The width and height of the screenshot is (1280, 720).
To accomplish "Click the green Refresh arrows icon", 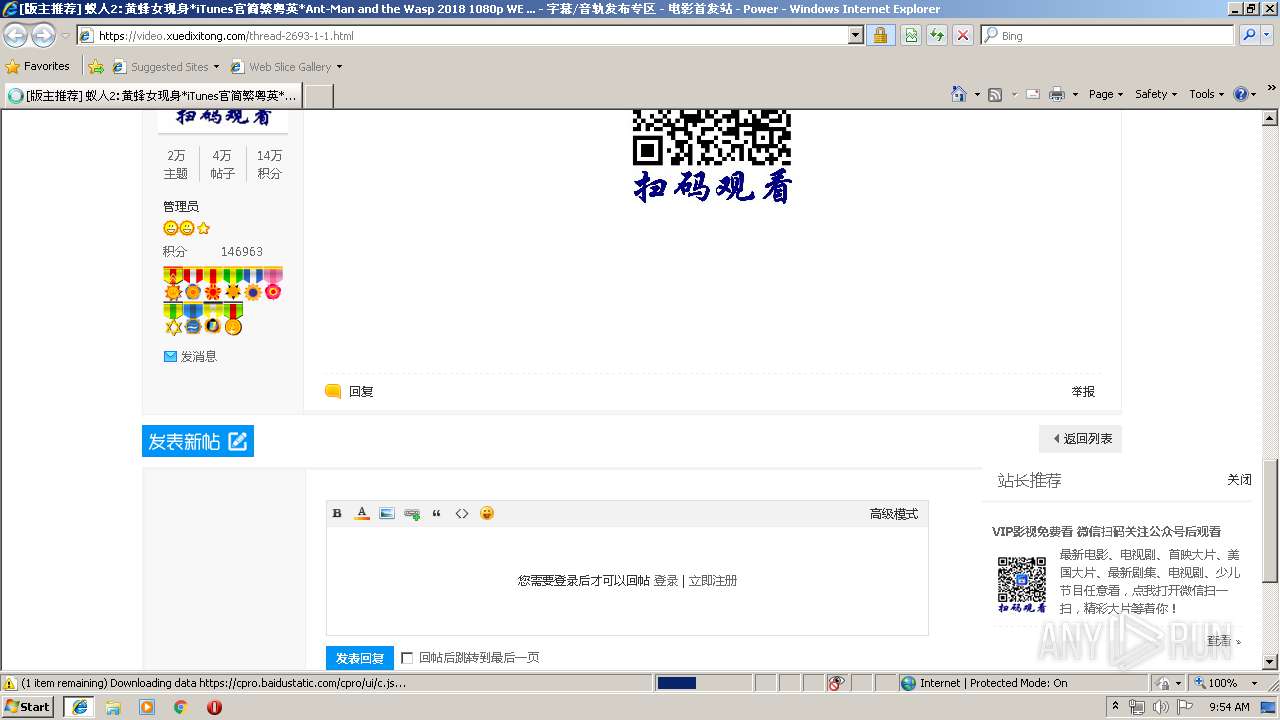I will pyautogui.click(x=937, y=35).
